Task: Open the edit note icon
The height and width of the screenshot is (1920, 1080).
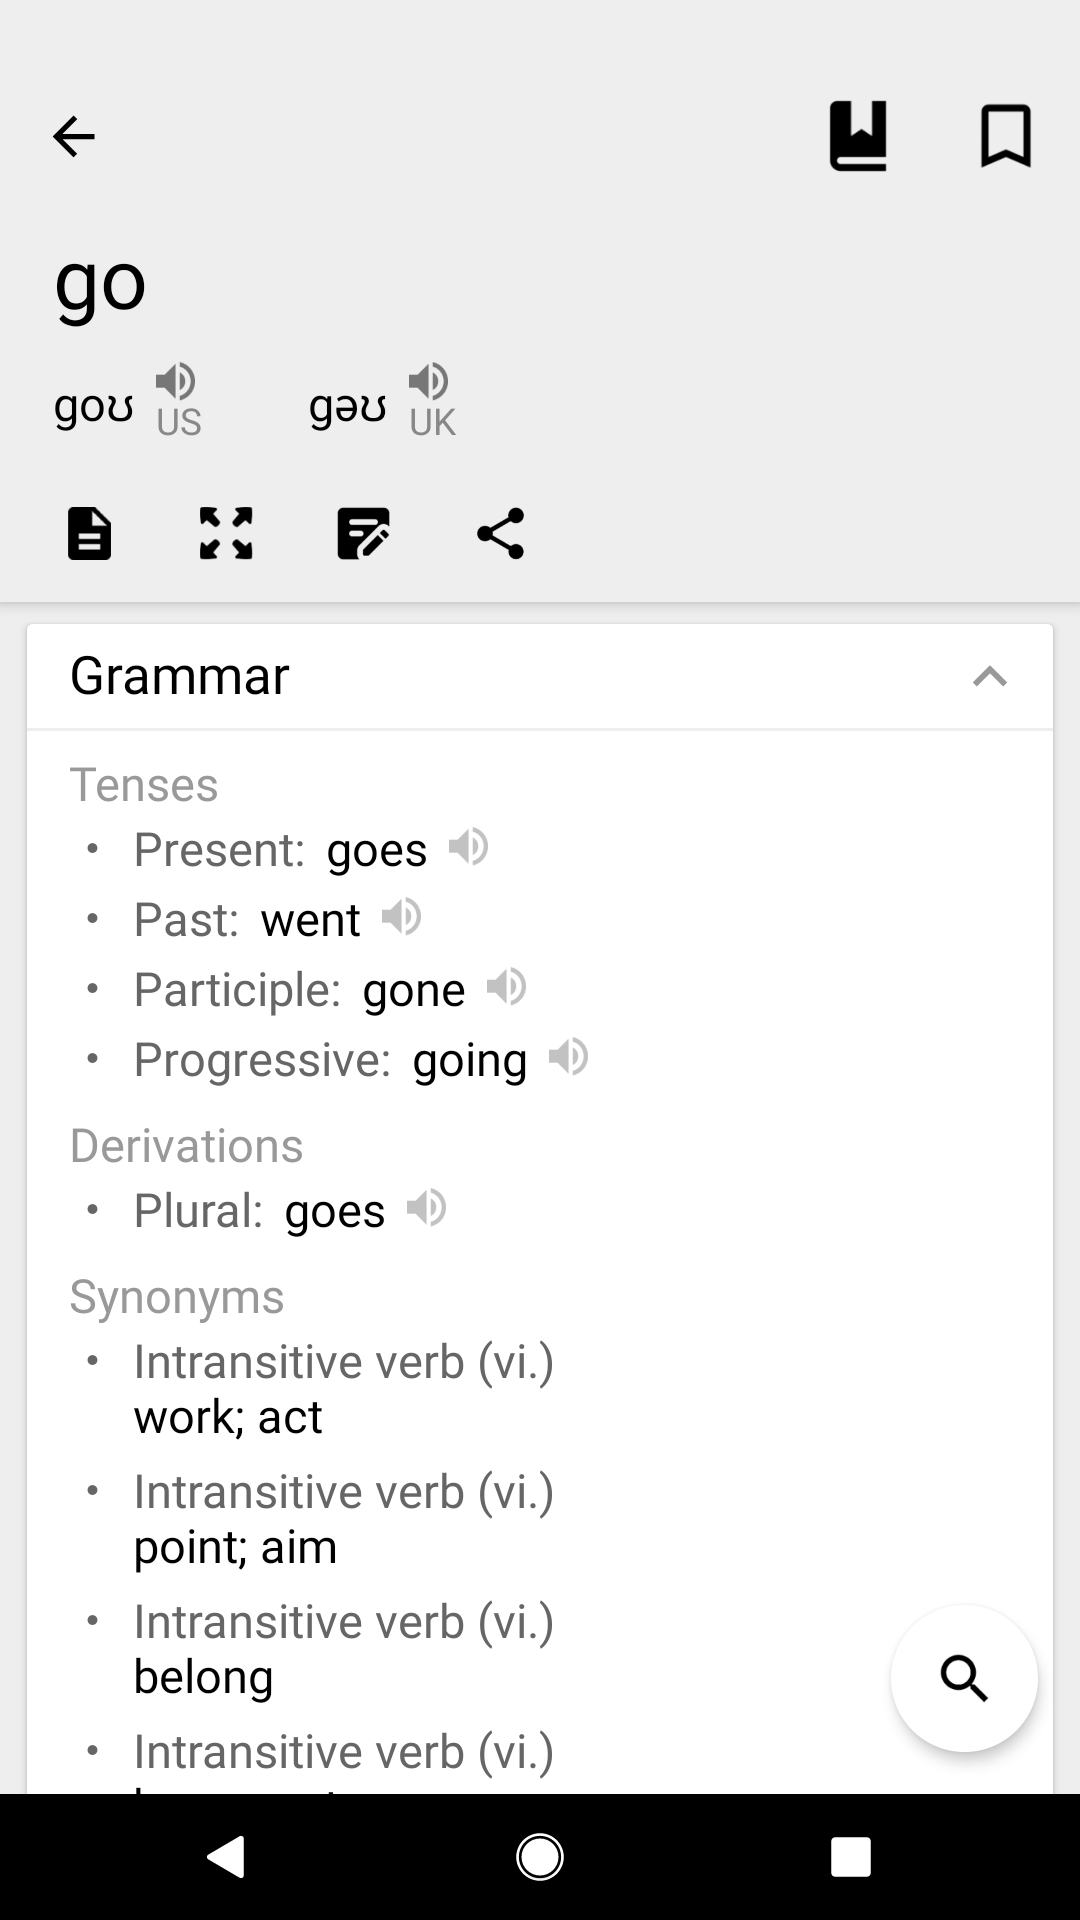Action: point(363,533)
